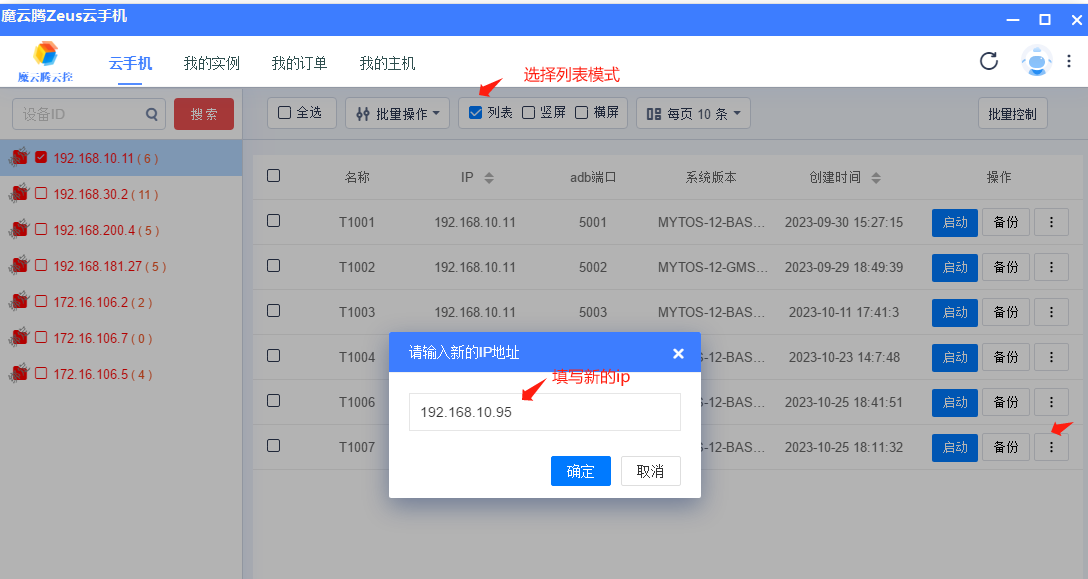Check the 全选 select-all checkbox
Screen dimensions: 1088x579
(283, 112)
